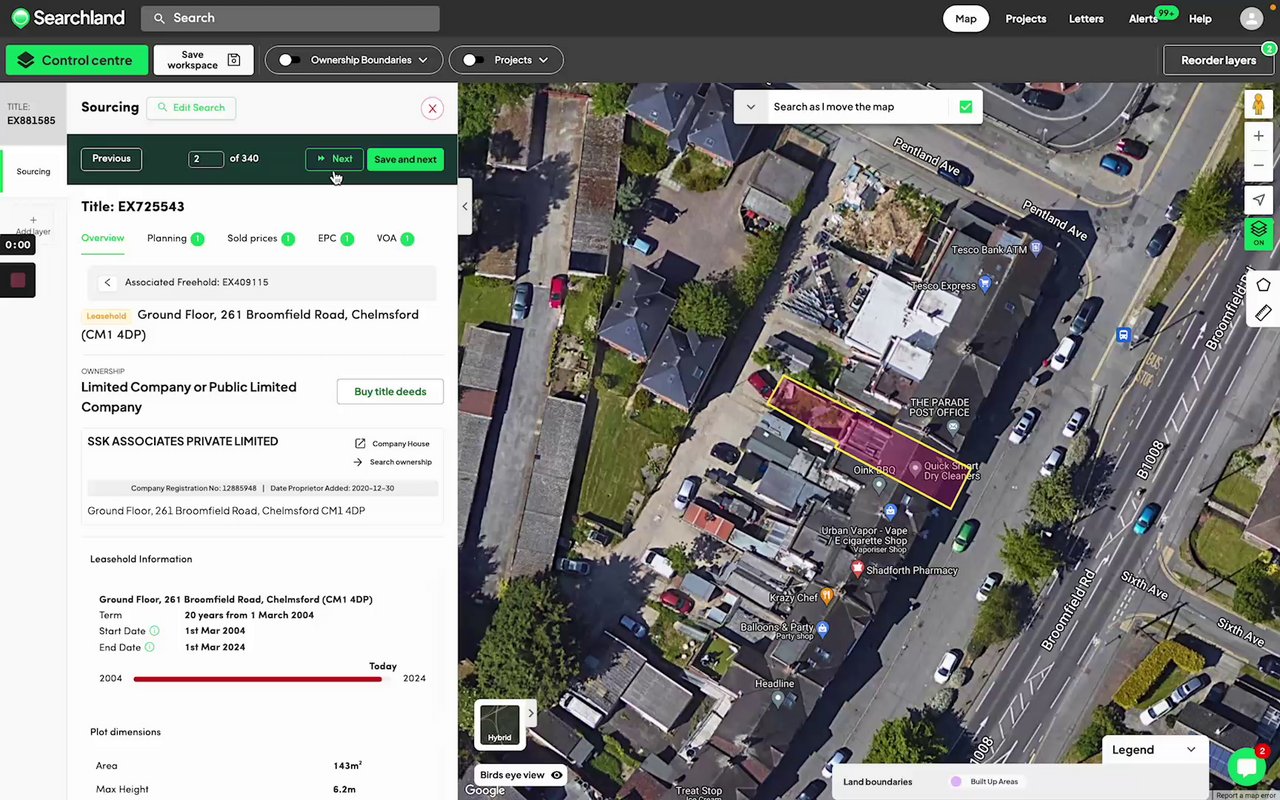Select the ruler measure tool
Viewport: 1280px width, 800px height.
tap(1263, 313)
